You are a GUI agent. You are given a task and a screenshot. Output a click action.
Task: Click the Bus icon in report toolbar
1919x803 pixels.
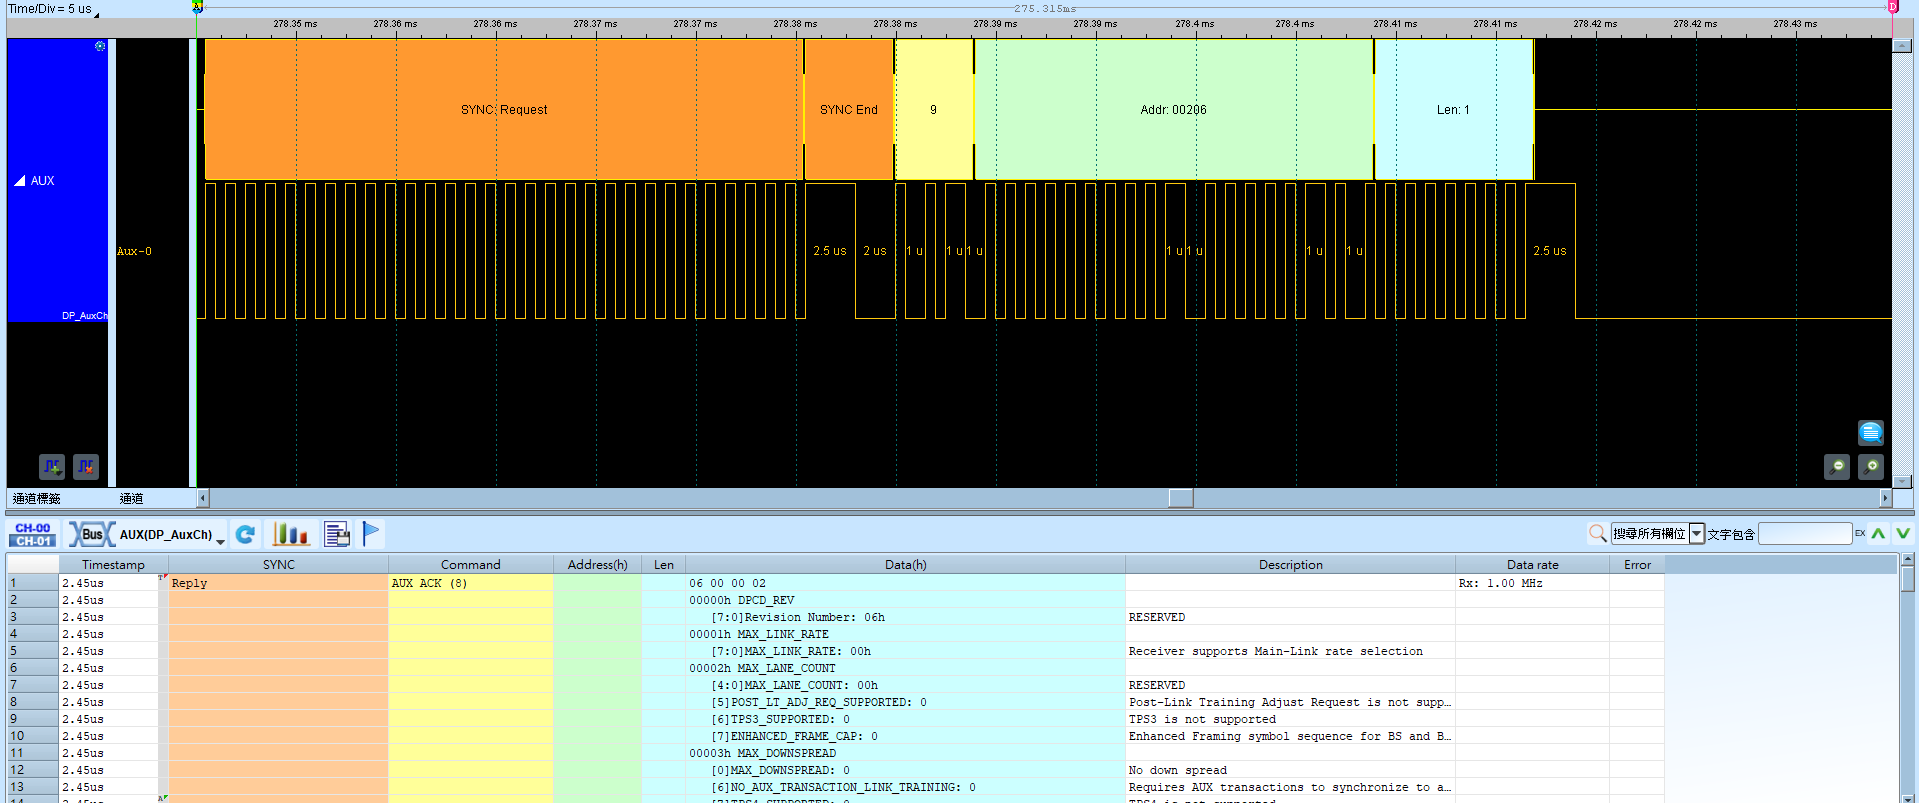[x=92, y=534]
